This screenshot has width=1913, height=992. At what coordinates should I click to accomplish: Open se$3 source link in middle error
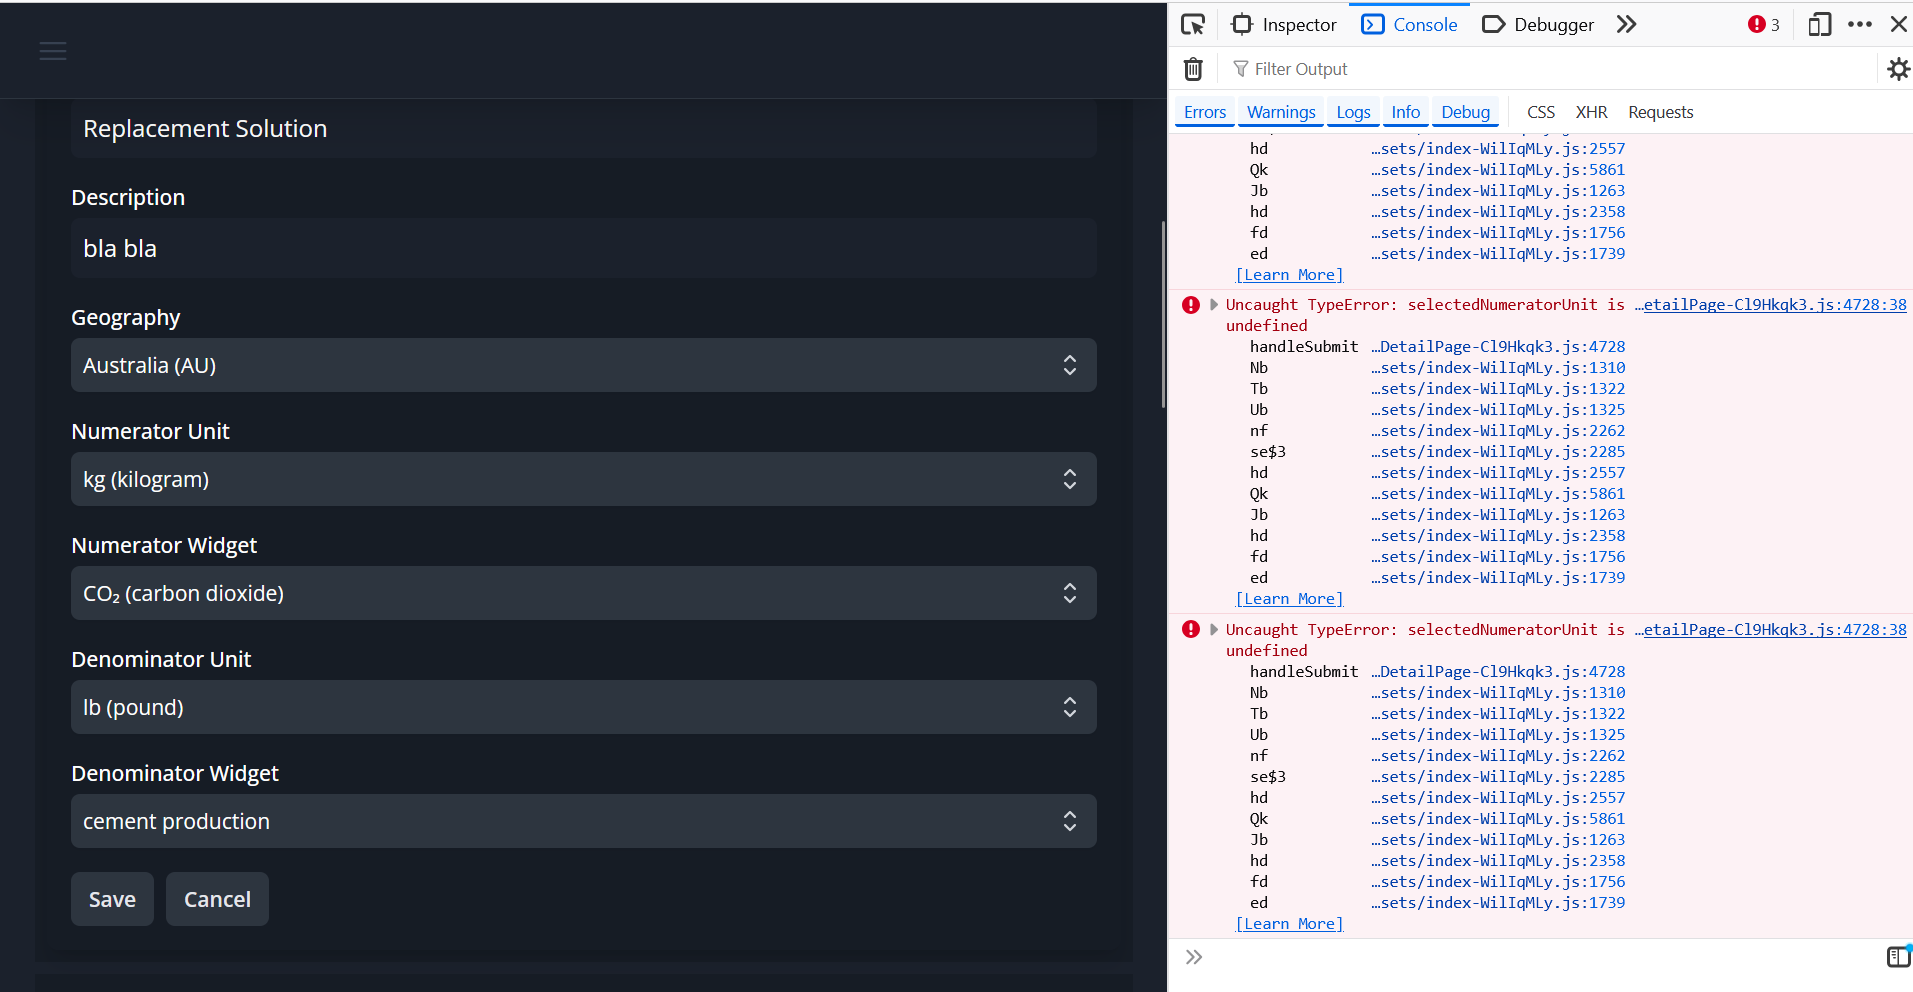pos(1498,452)
